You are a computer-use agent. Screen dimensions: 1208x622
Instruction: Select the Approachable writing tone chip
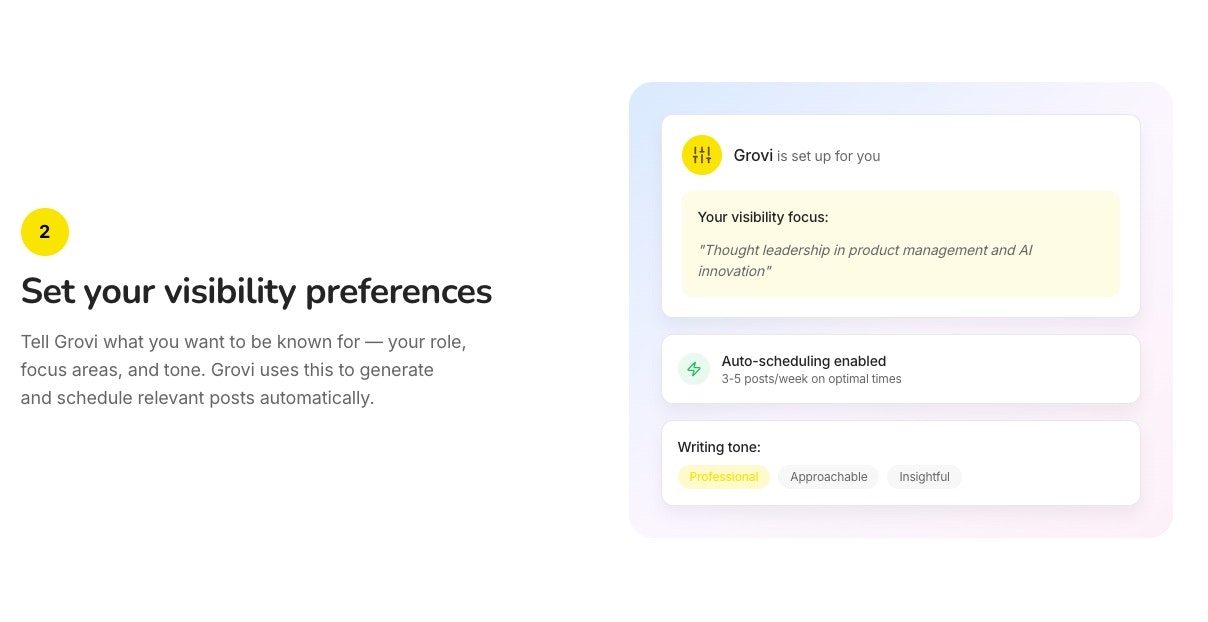click(828, 477)
